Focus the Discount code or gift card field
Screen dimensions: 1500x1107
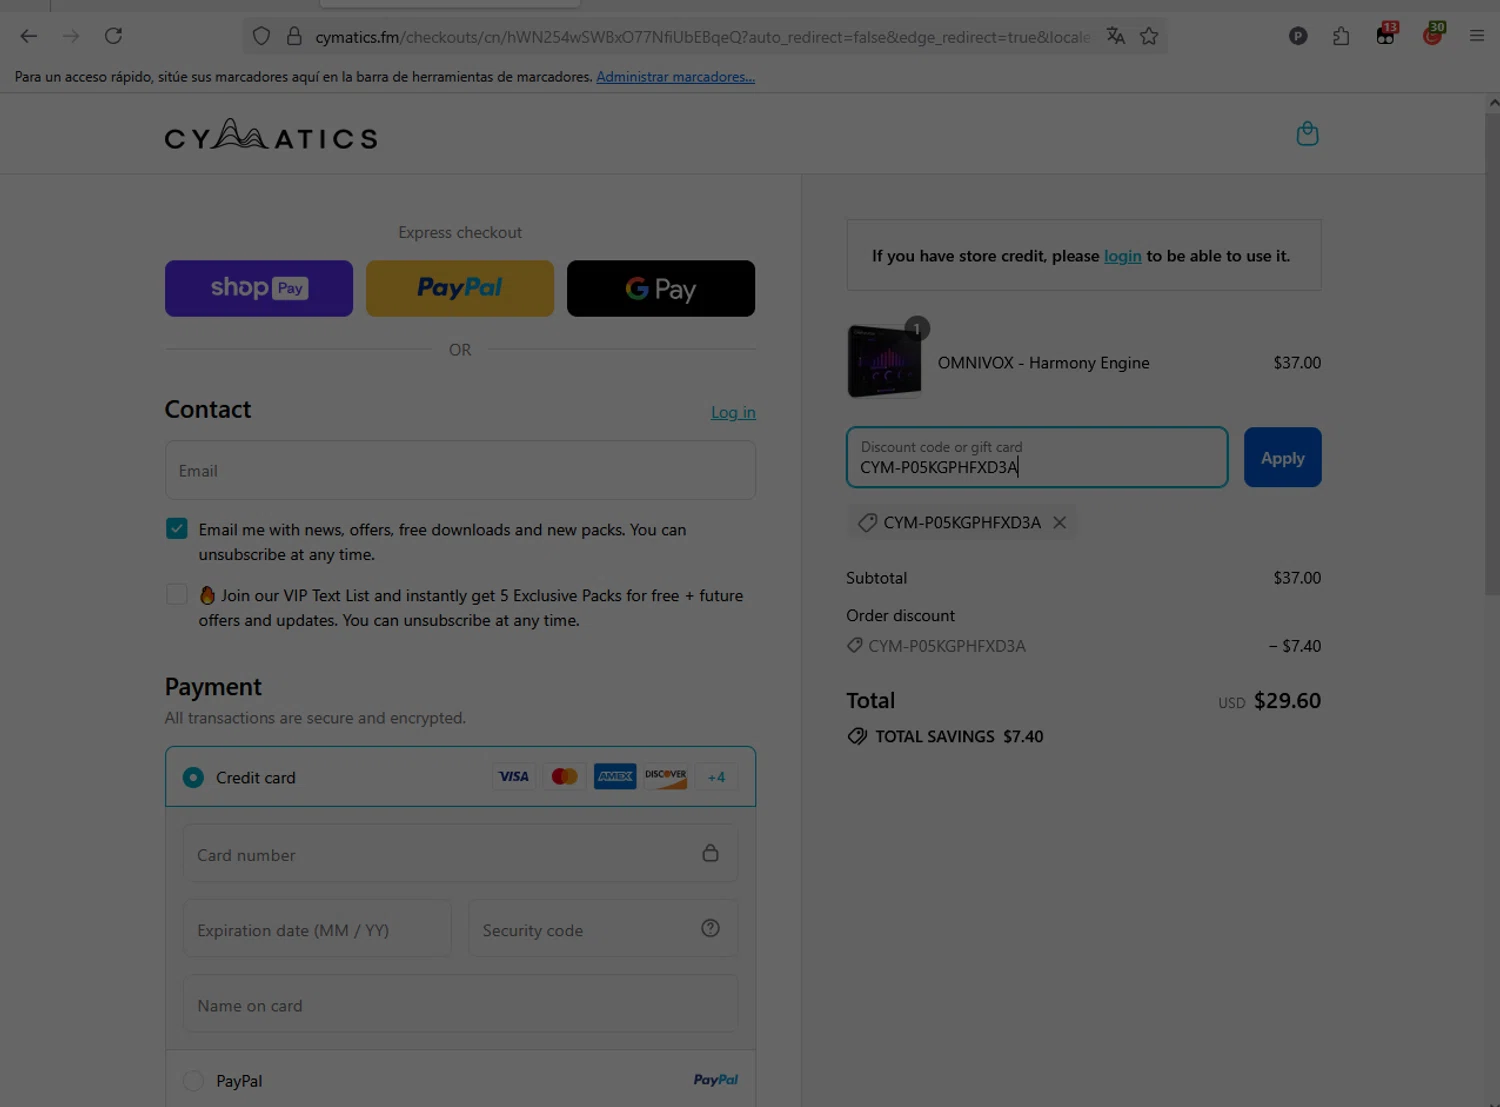click(x=1037, y=458)
